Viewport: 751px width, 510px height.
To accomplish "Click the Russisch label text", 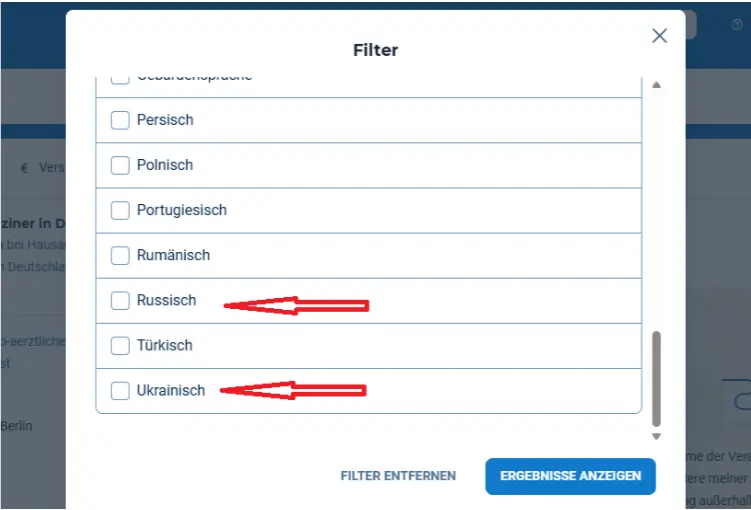I will 166,300.
